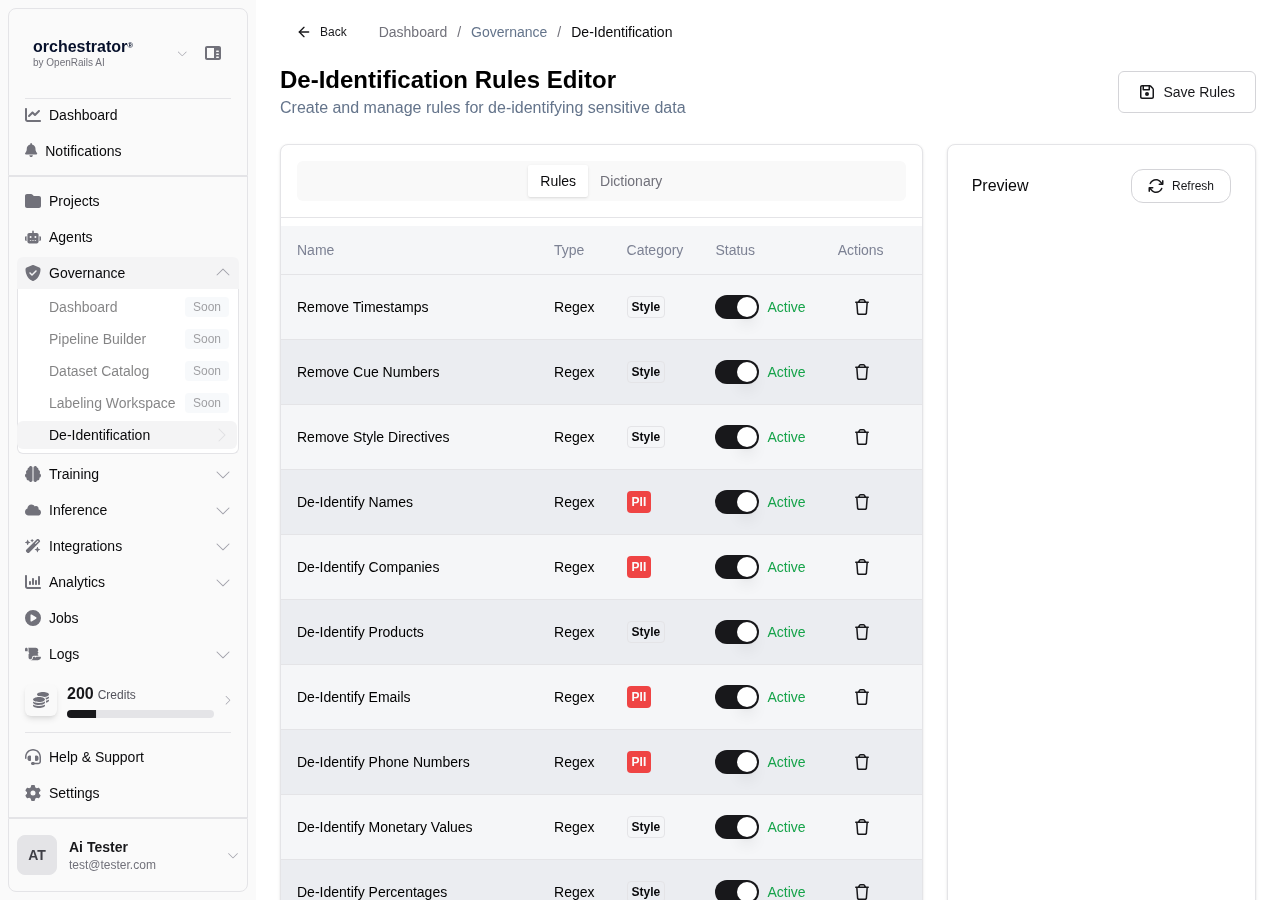Select the Projects folder icon in sidebar
Viewport: 1280px width, 900px height.
[31, 201]
